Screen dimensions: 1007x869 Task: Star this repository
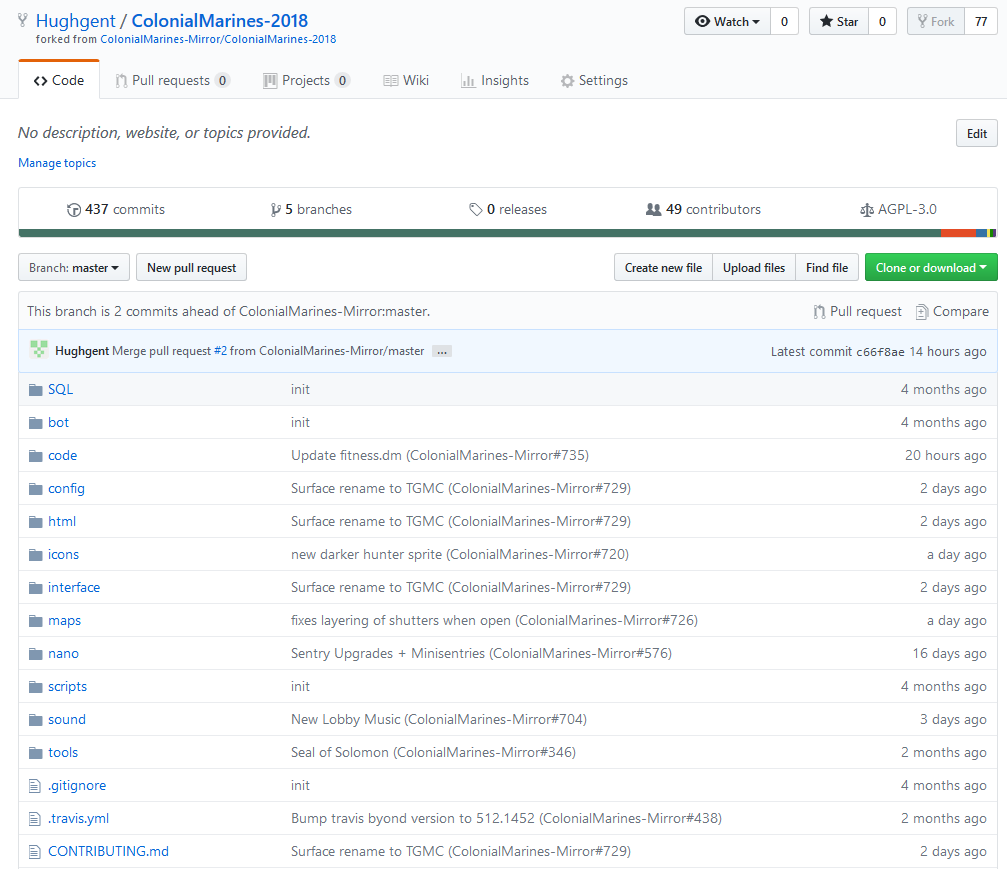[839, 21]
